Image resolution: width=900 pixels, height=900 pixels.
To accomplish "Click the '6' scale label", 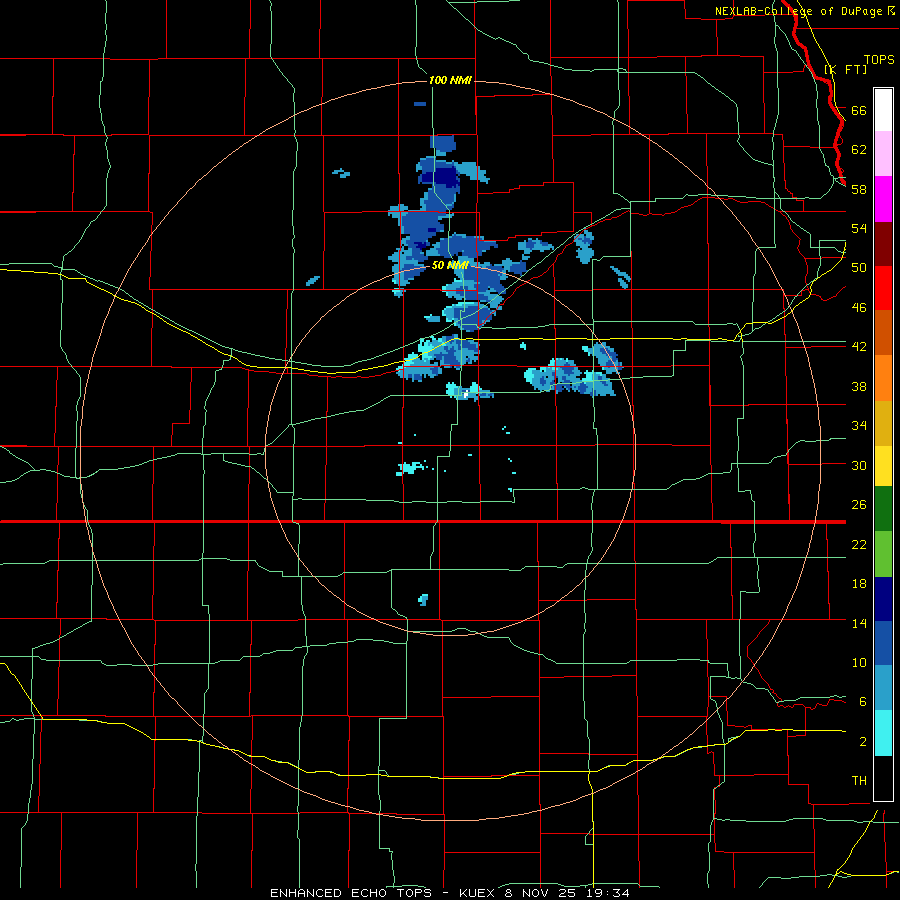I will (863, 702).
